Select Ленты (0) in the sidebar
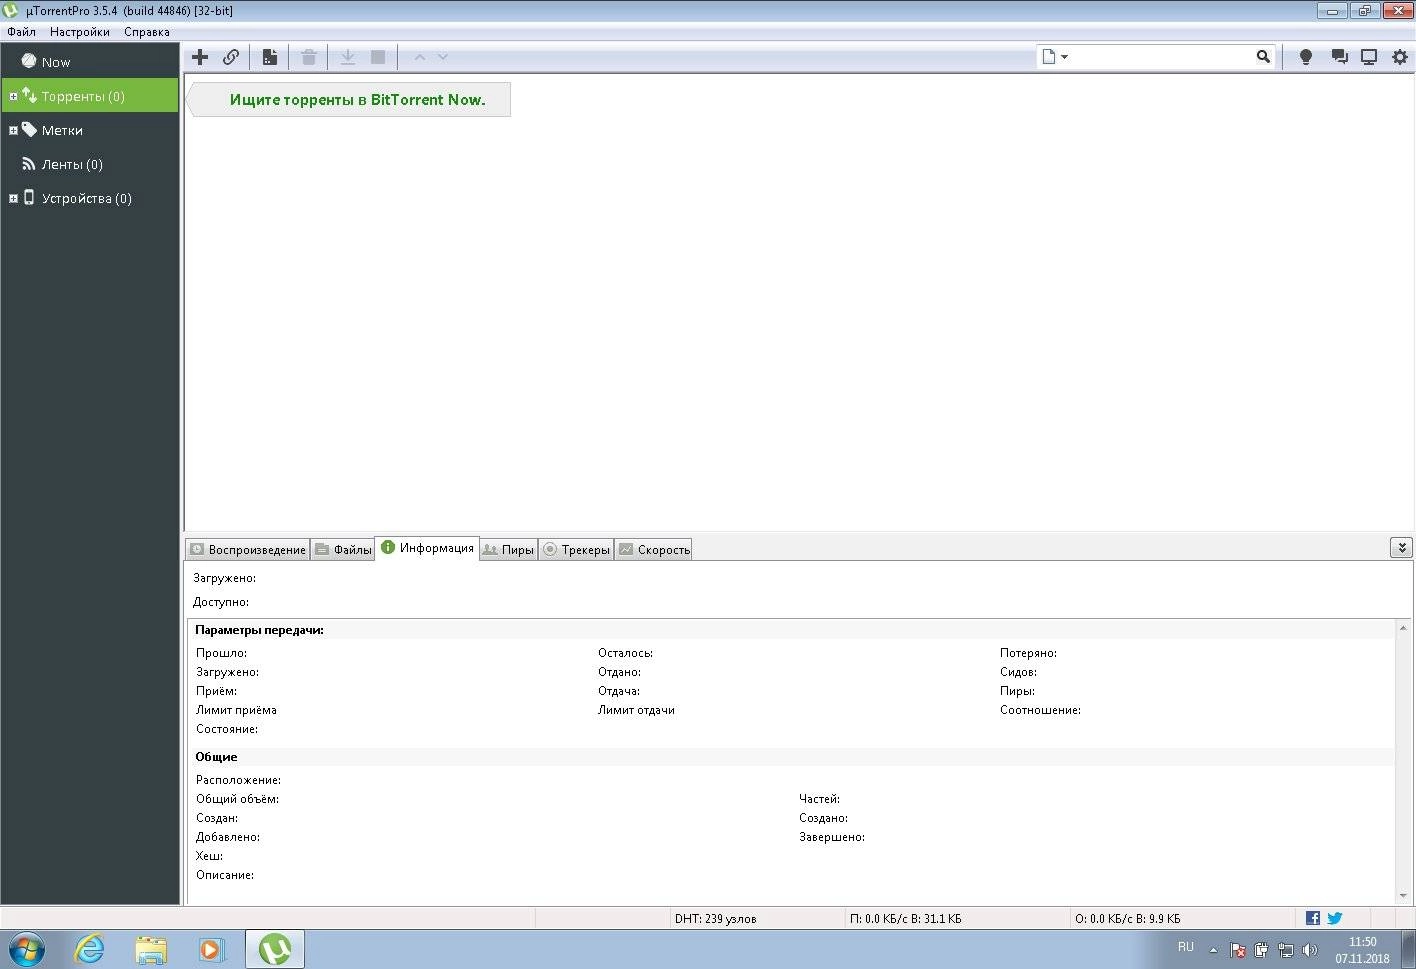1416x969 pixels. (90, 164)
